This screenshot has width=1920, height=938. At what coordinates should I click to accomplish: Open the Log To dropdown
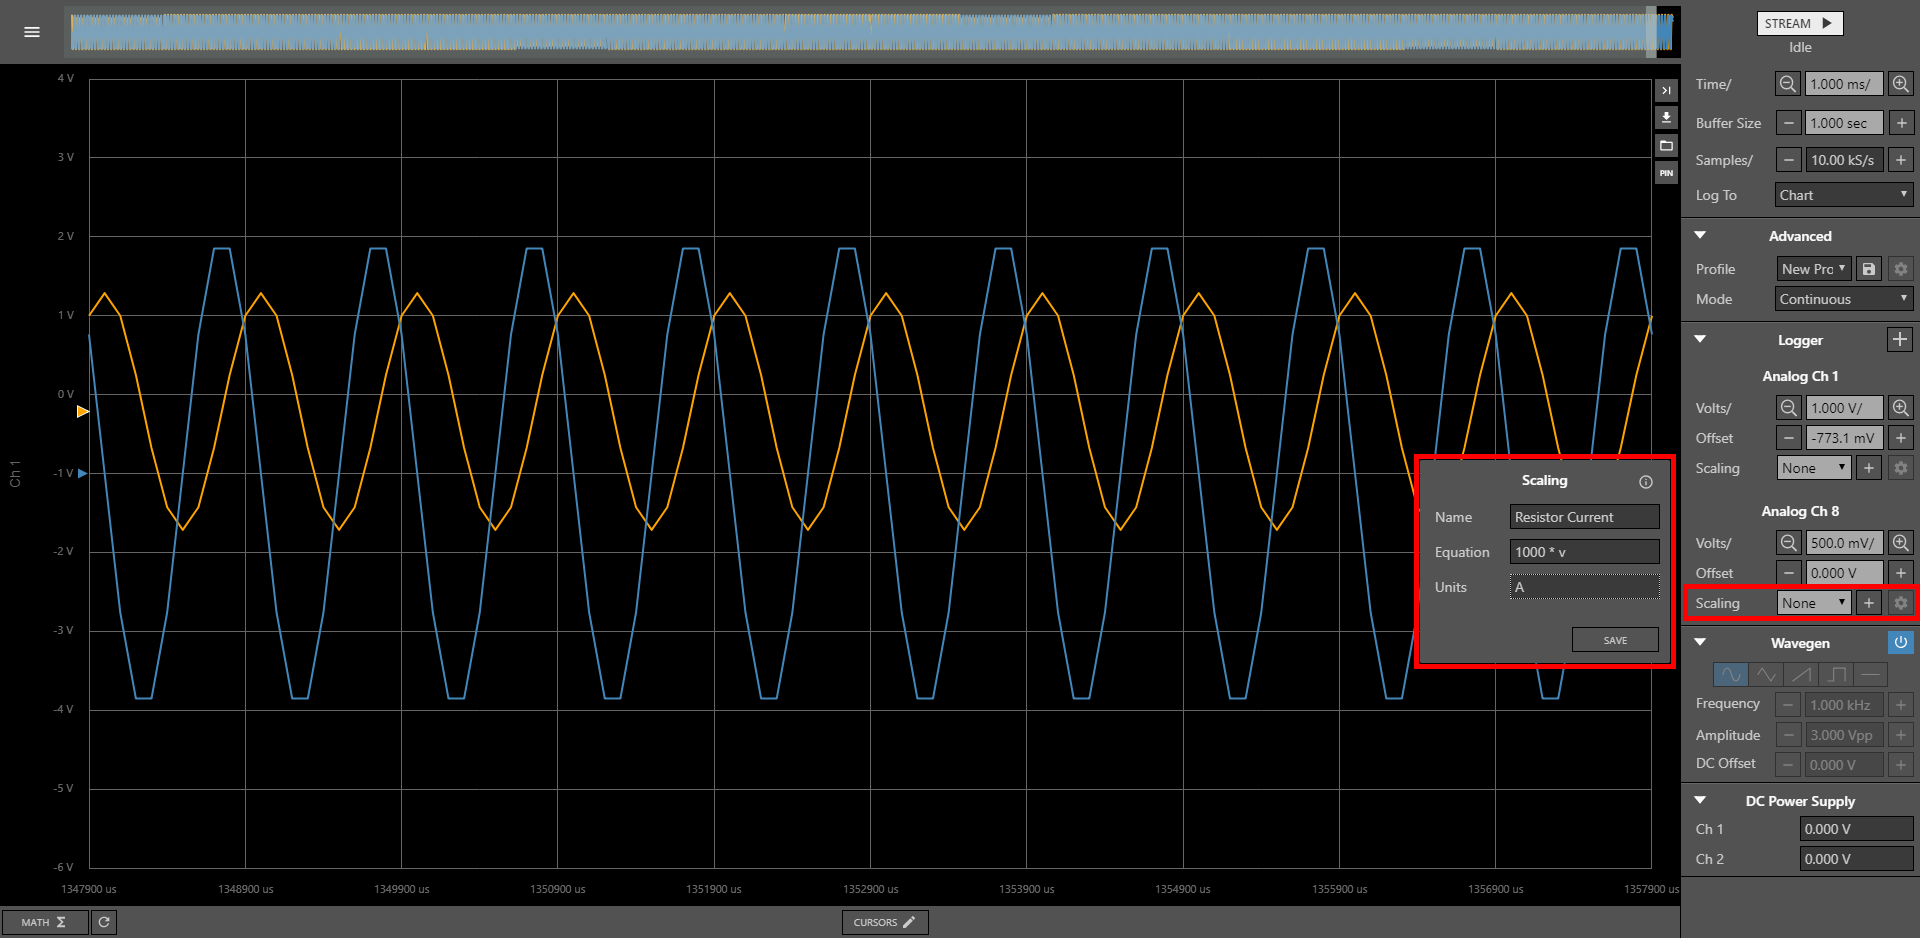(x=1844, y=195)
